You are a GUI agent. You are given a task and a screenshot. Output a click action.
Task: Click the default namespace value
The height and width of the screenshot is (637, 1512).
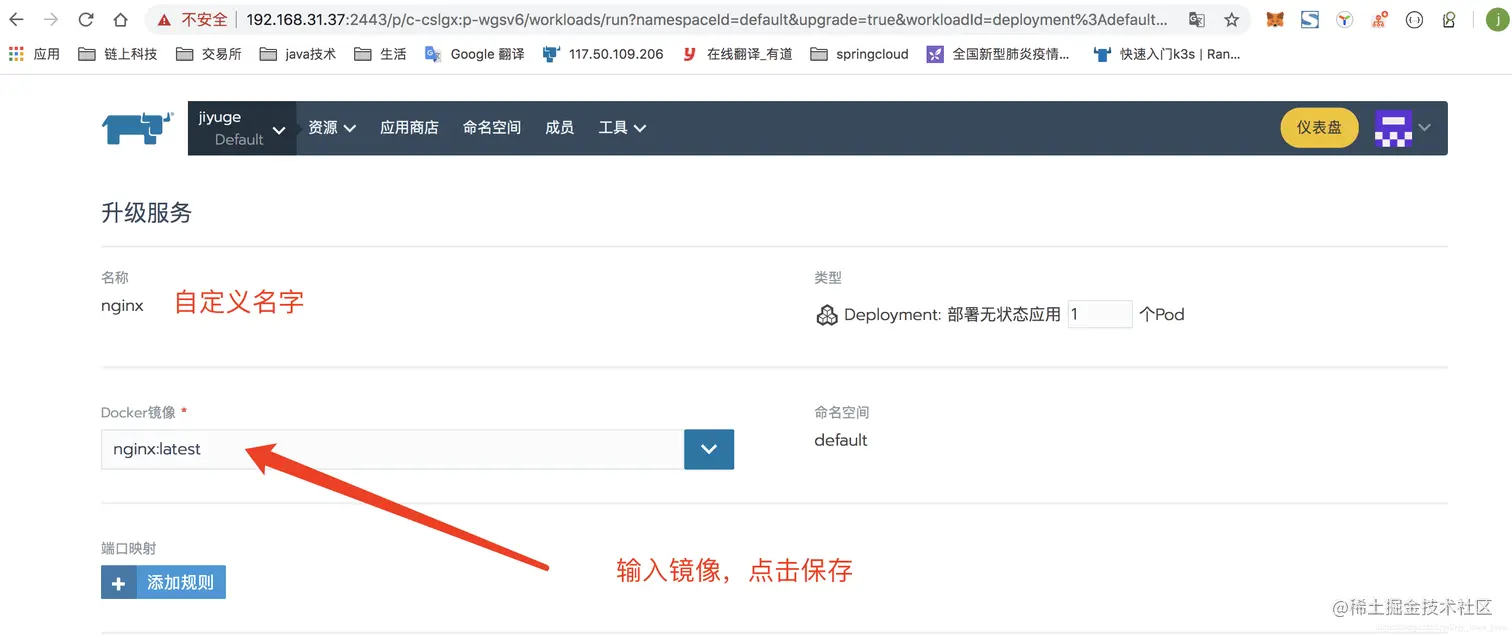coord(841,440)
